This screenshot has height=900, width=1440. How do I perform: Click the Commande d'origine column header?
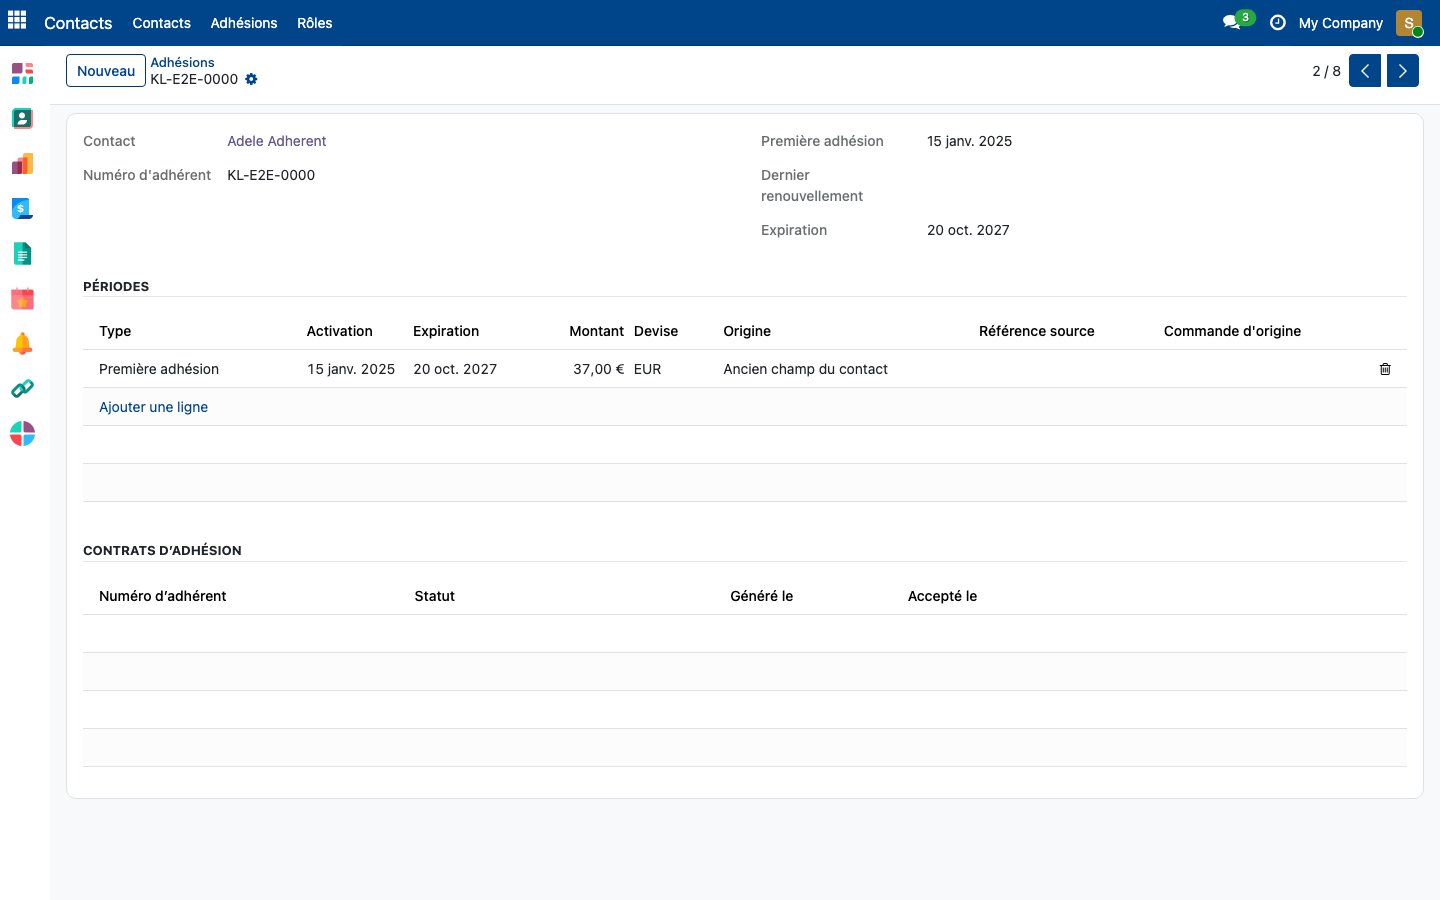click(x=1232, y=331)
